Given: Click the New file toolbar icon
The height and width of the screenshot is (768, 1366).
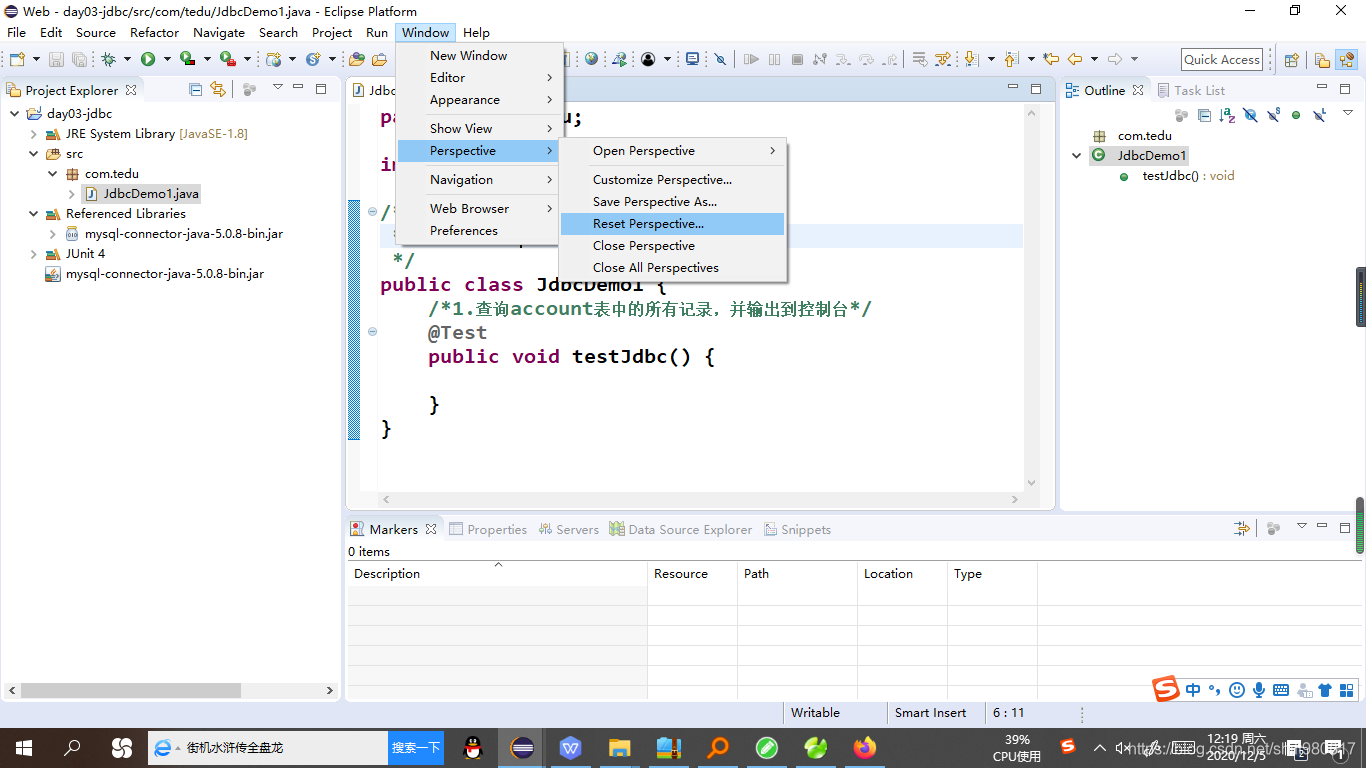Looking at the screenshot, I should (17, 59).
